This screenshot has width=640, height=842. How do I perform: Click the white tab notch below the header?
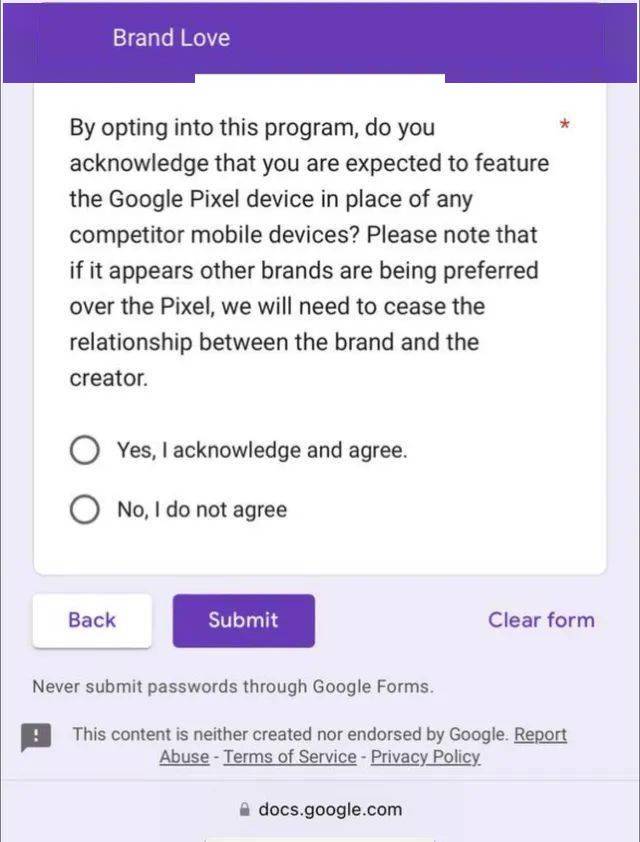pyautogui.click(x=320, y=79)
